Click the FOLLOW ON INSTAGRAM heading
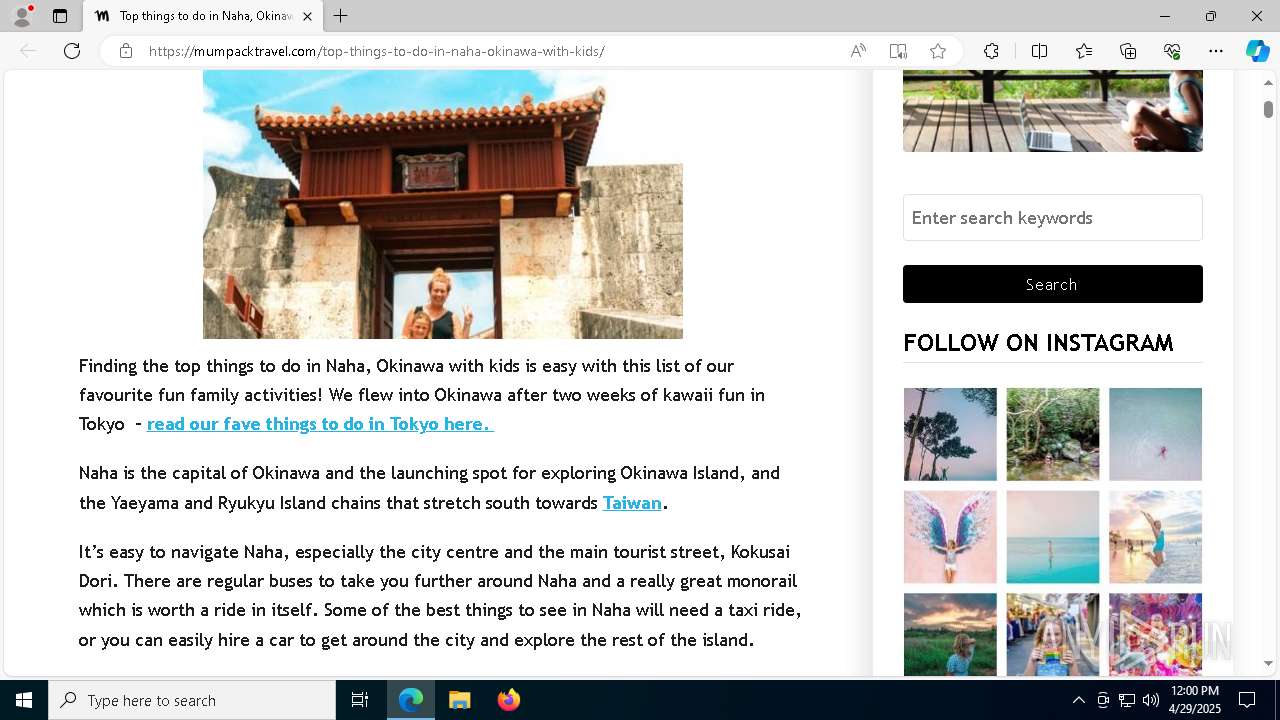The width and height of the screenshot is (1280, 720). (x=1038, y=343)
